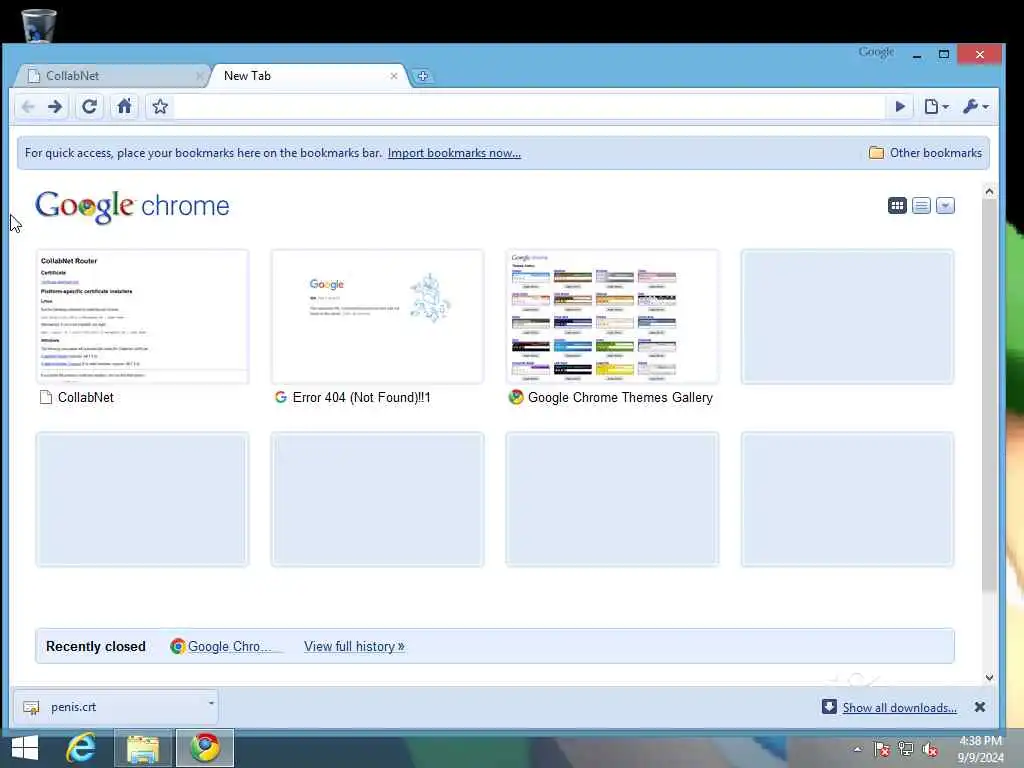Image resolution: width=1024 pixels, height=768 pixels.
Task: Open a new tab with the plus button
Action: point(423,76)
